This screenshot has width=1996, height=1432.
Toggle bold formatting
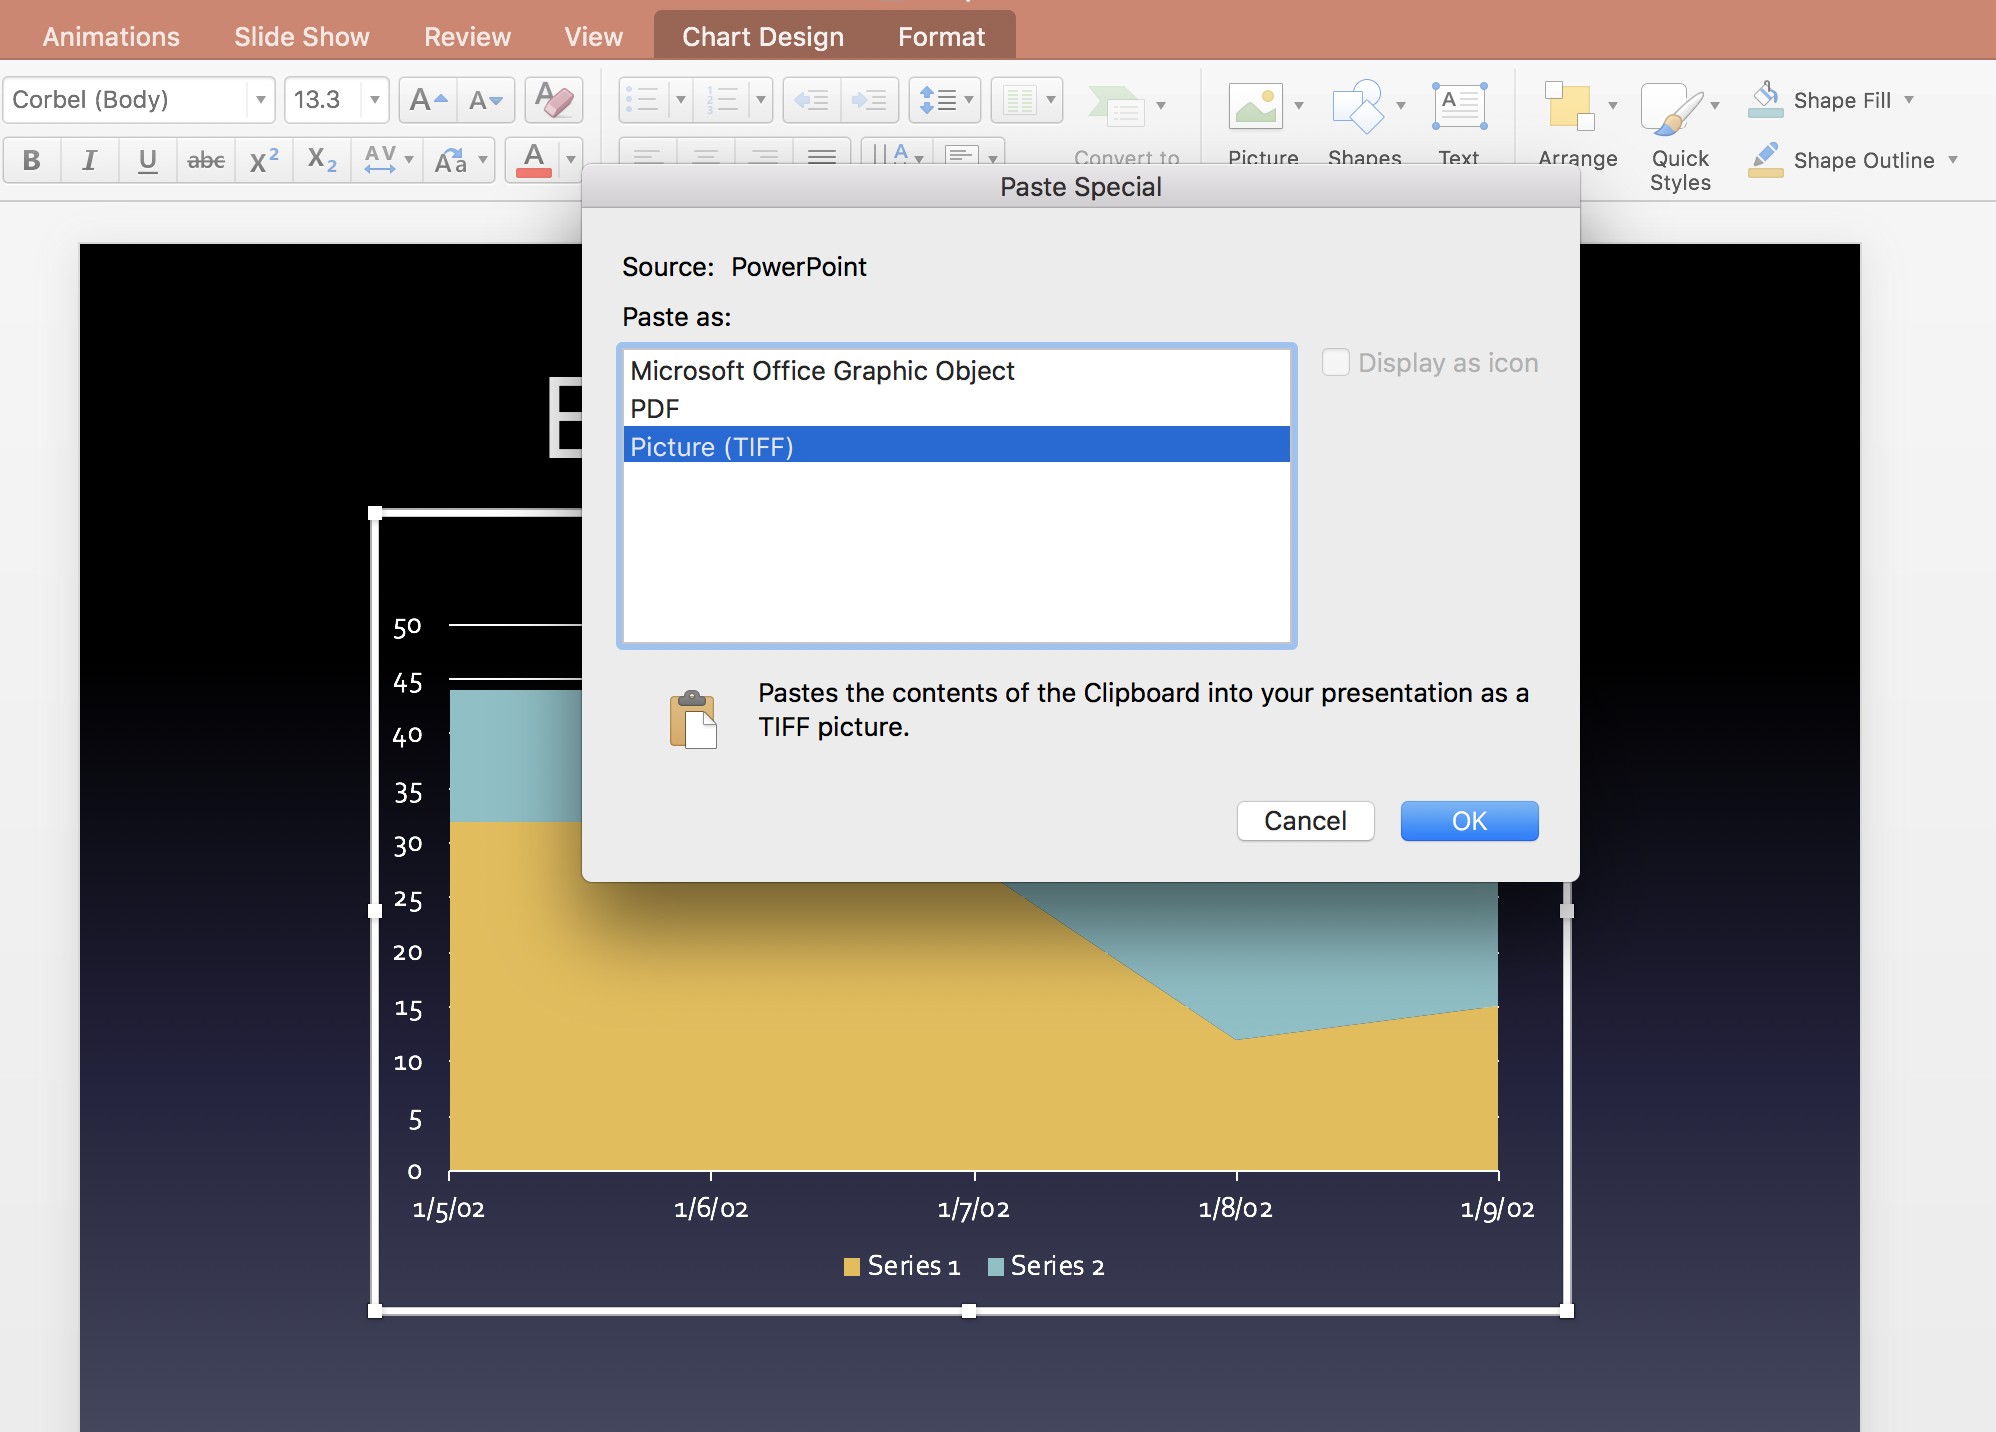[x=31, y=159]
